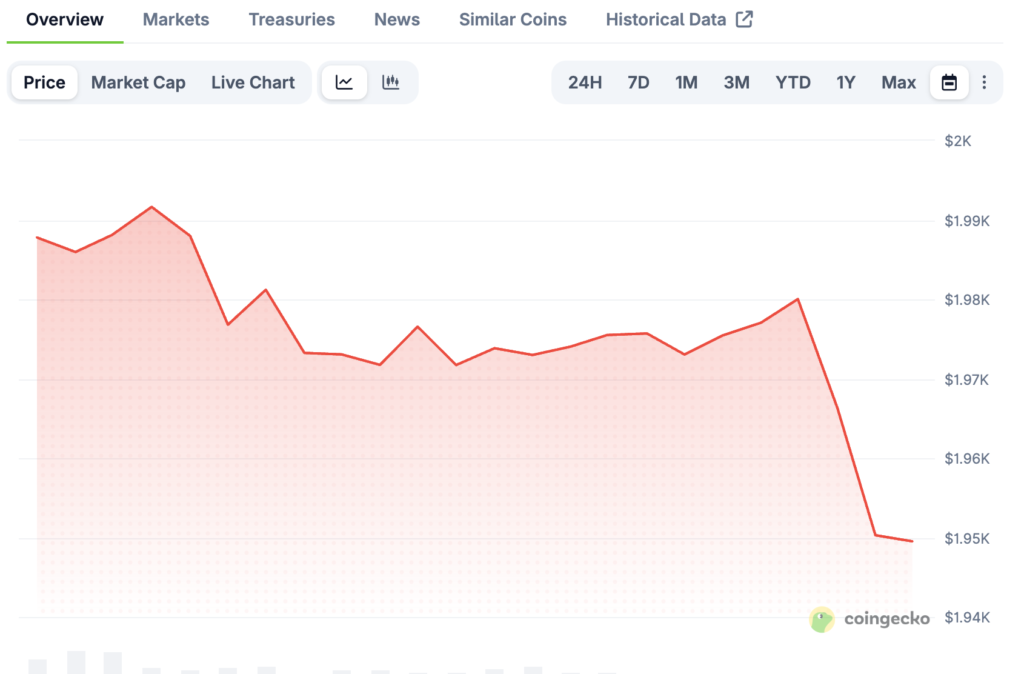The image size is (1024, 674).
Task: Show 7D price range
Action: [x=638, y=83]
